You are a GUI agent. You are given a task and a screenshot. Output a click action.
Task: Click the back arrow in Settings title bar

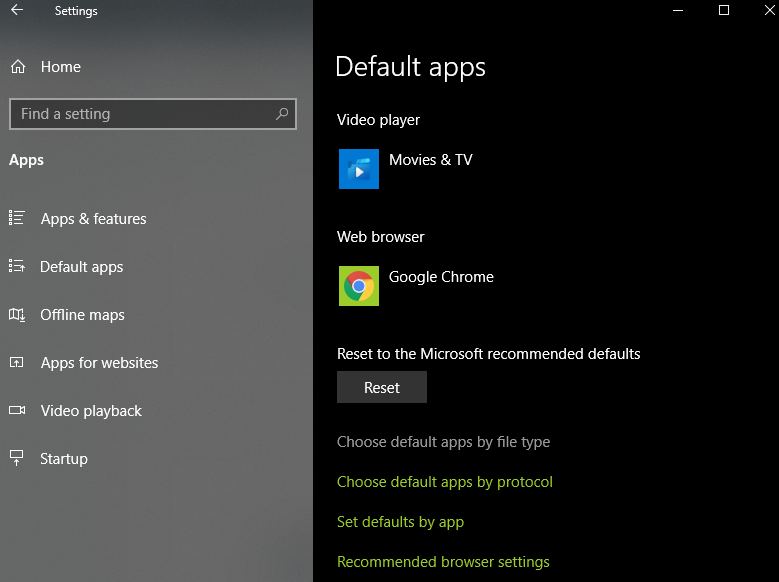pyautogui.click(x=17, y=10)
